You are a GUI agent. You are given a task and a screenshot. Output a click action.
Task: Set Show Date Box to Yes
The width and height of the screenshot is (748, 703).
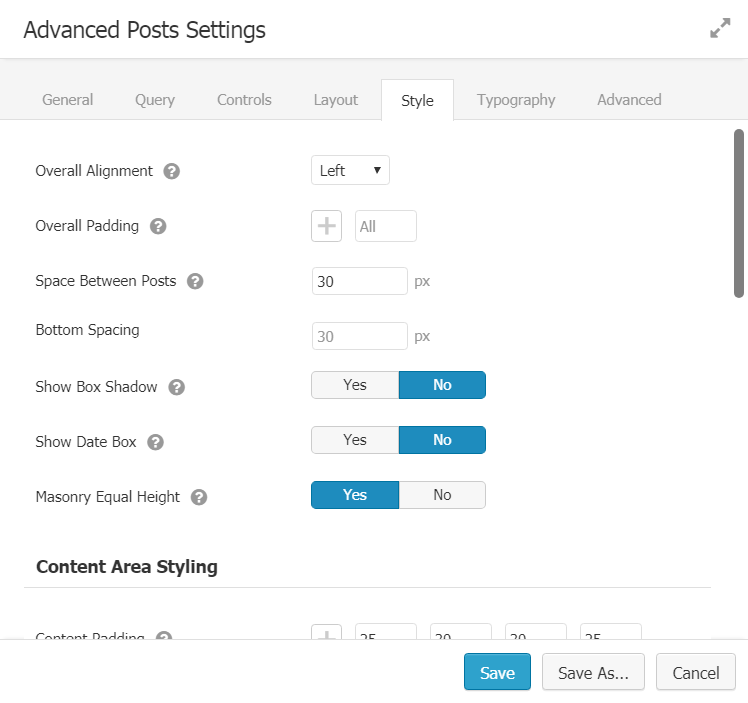pos(355,440)
